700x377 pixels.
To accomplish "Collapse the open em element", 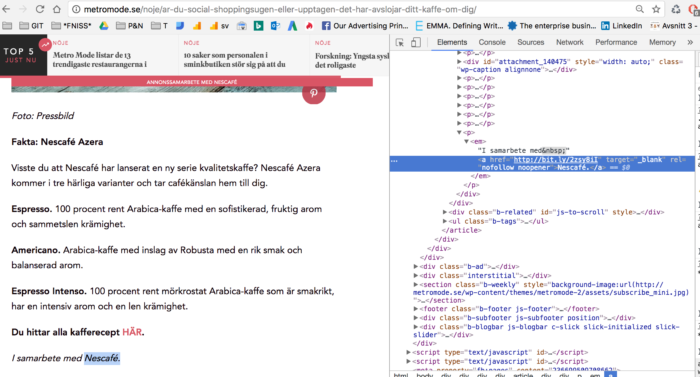I will (467, 142).
